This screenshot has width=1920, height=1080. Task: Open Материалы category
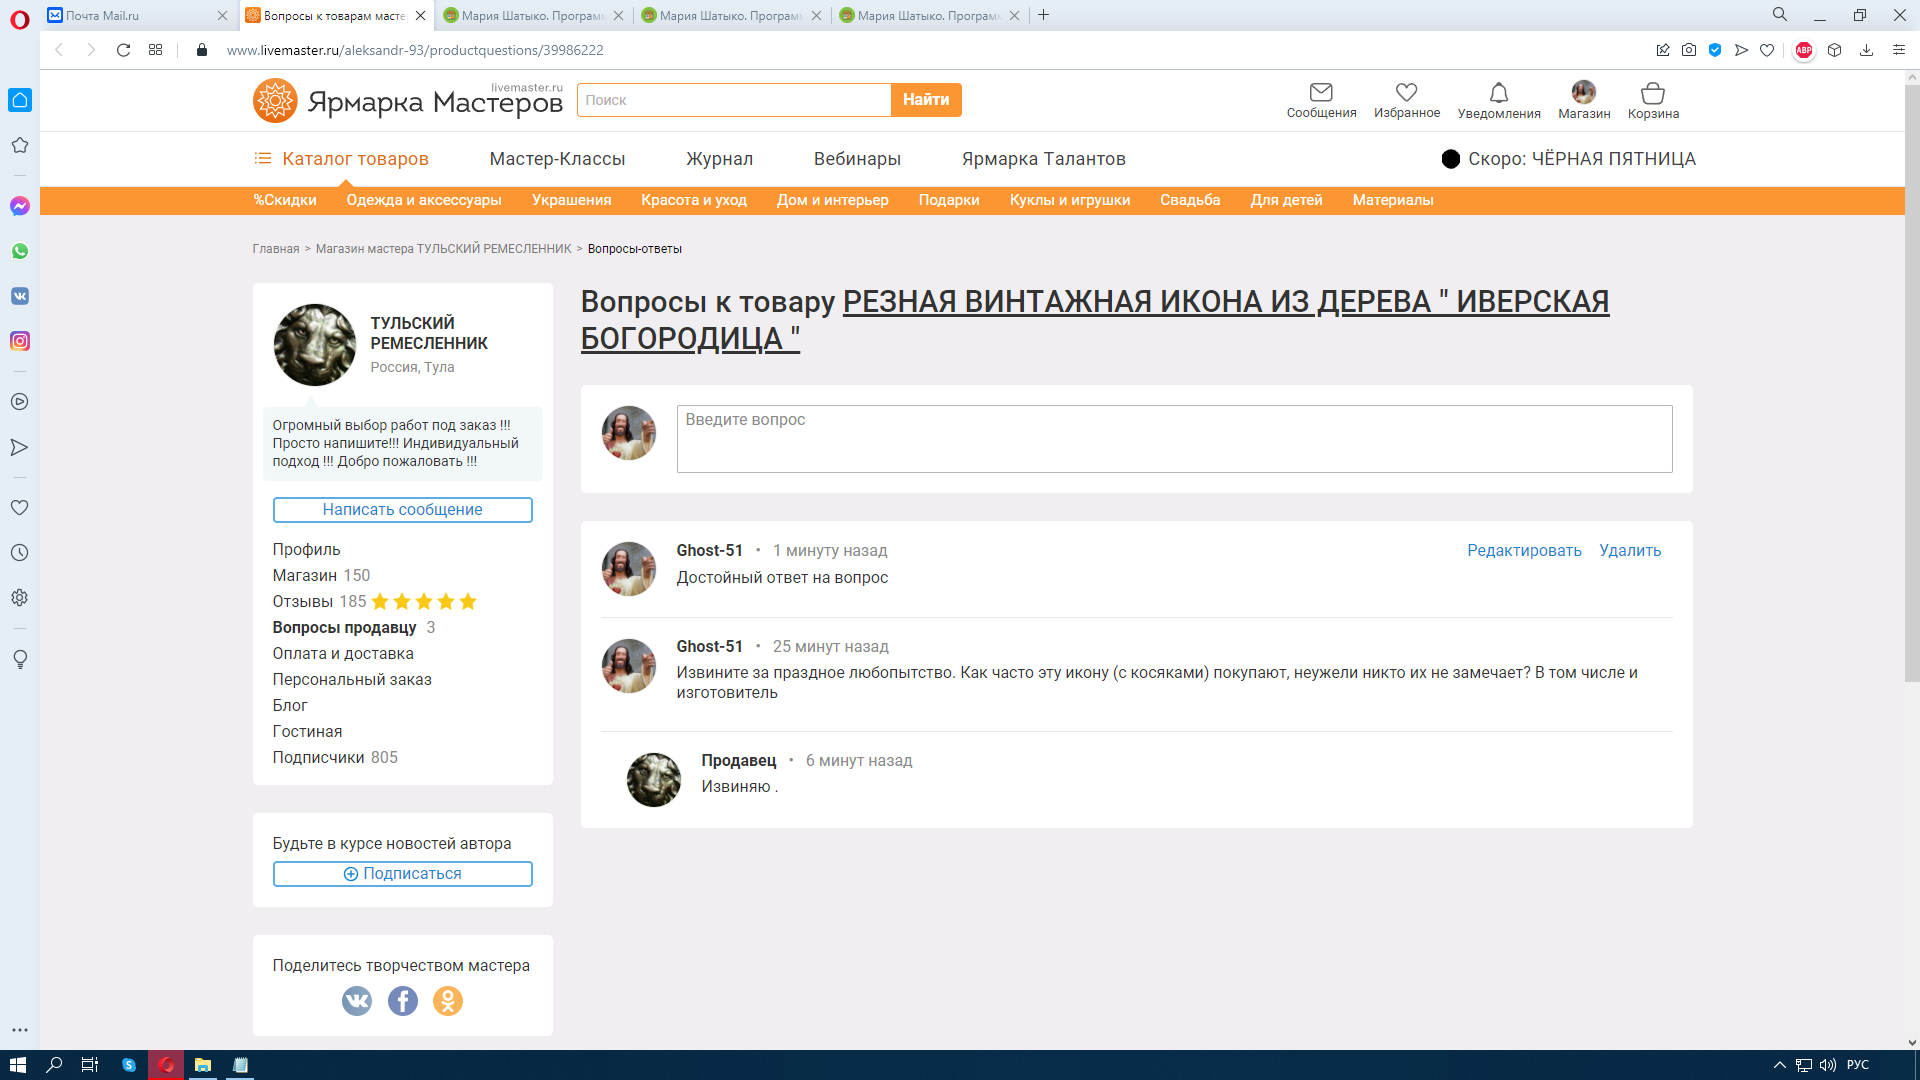pos(1392,200)
